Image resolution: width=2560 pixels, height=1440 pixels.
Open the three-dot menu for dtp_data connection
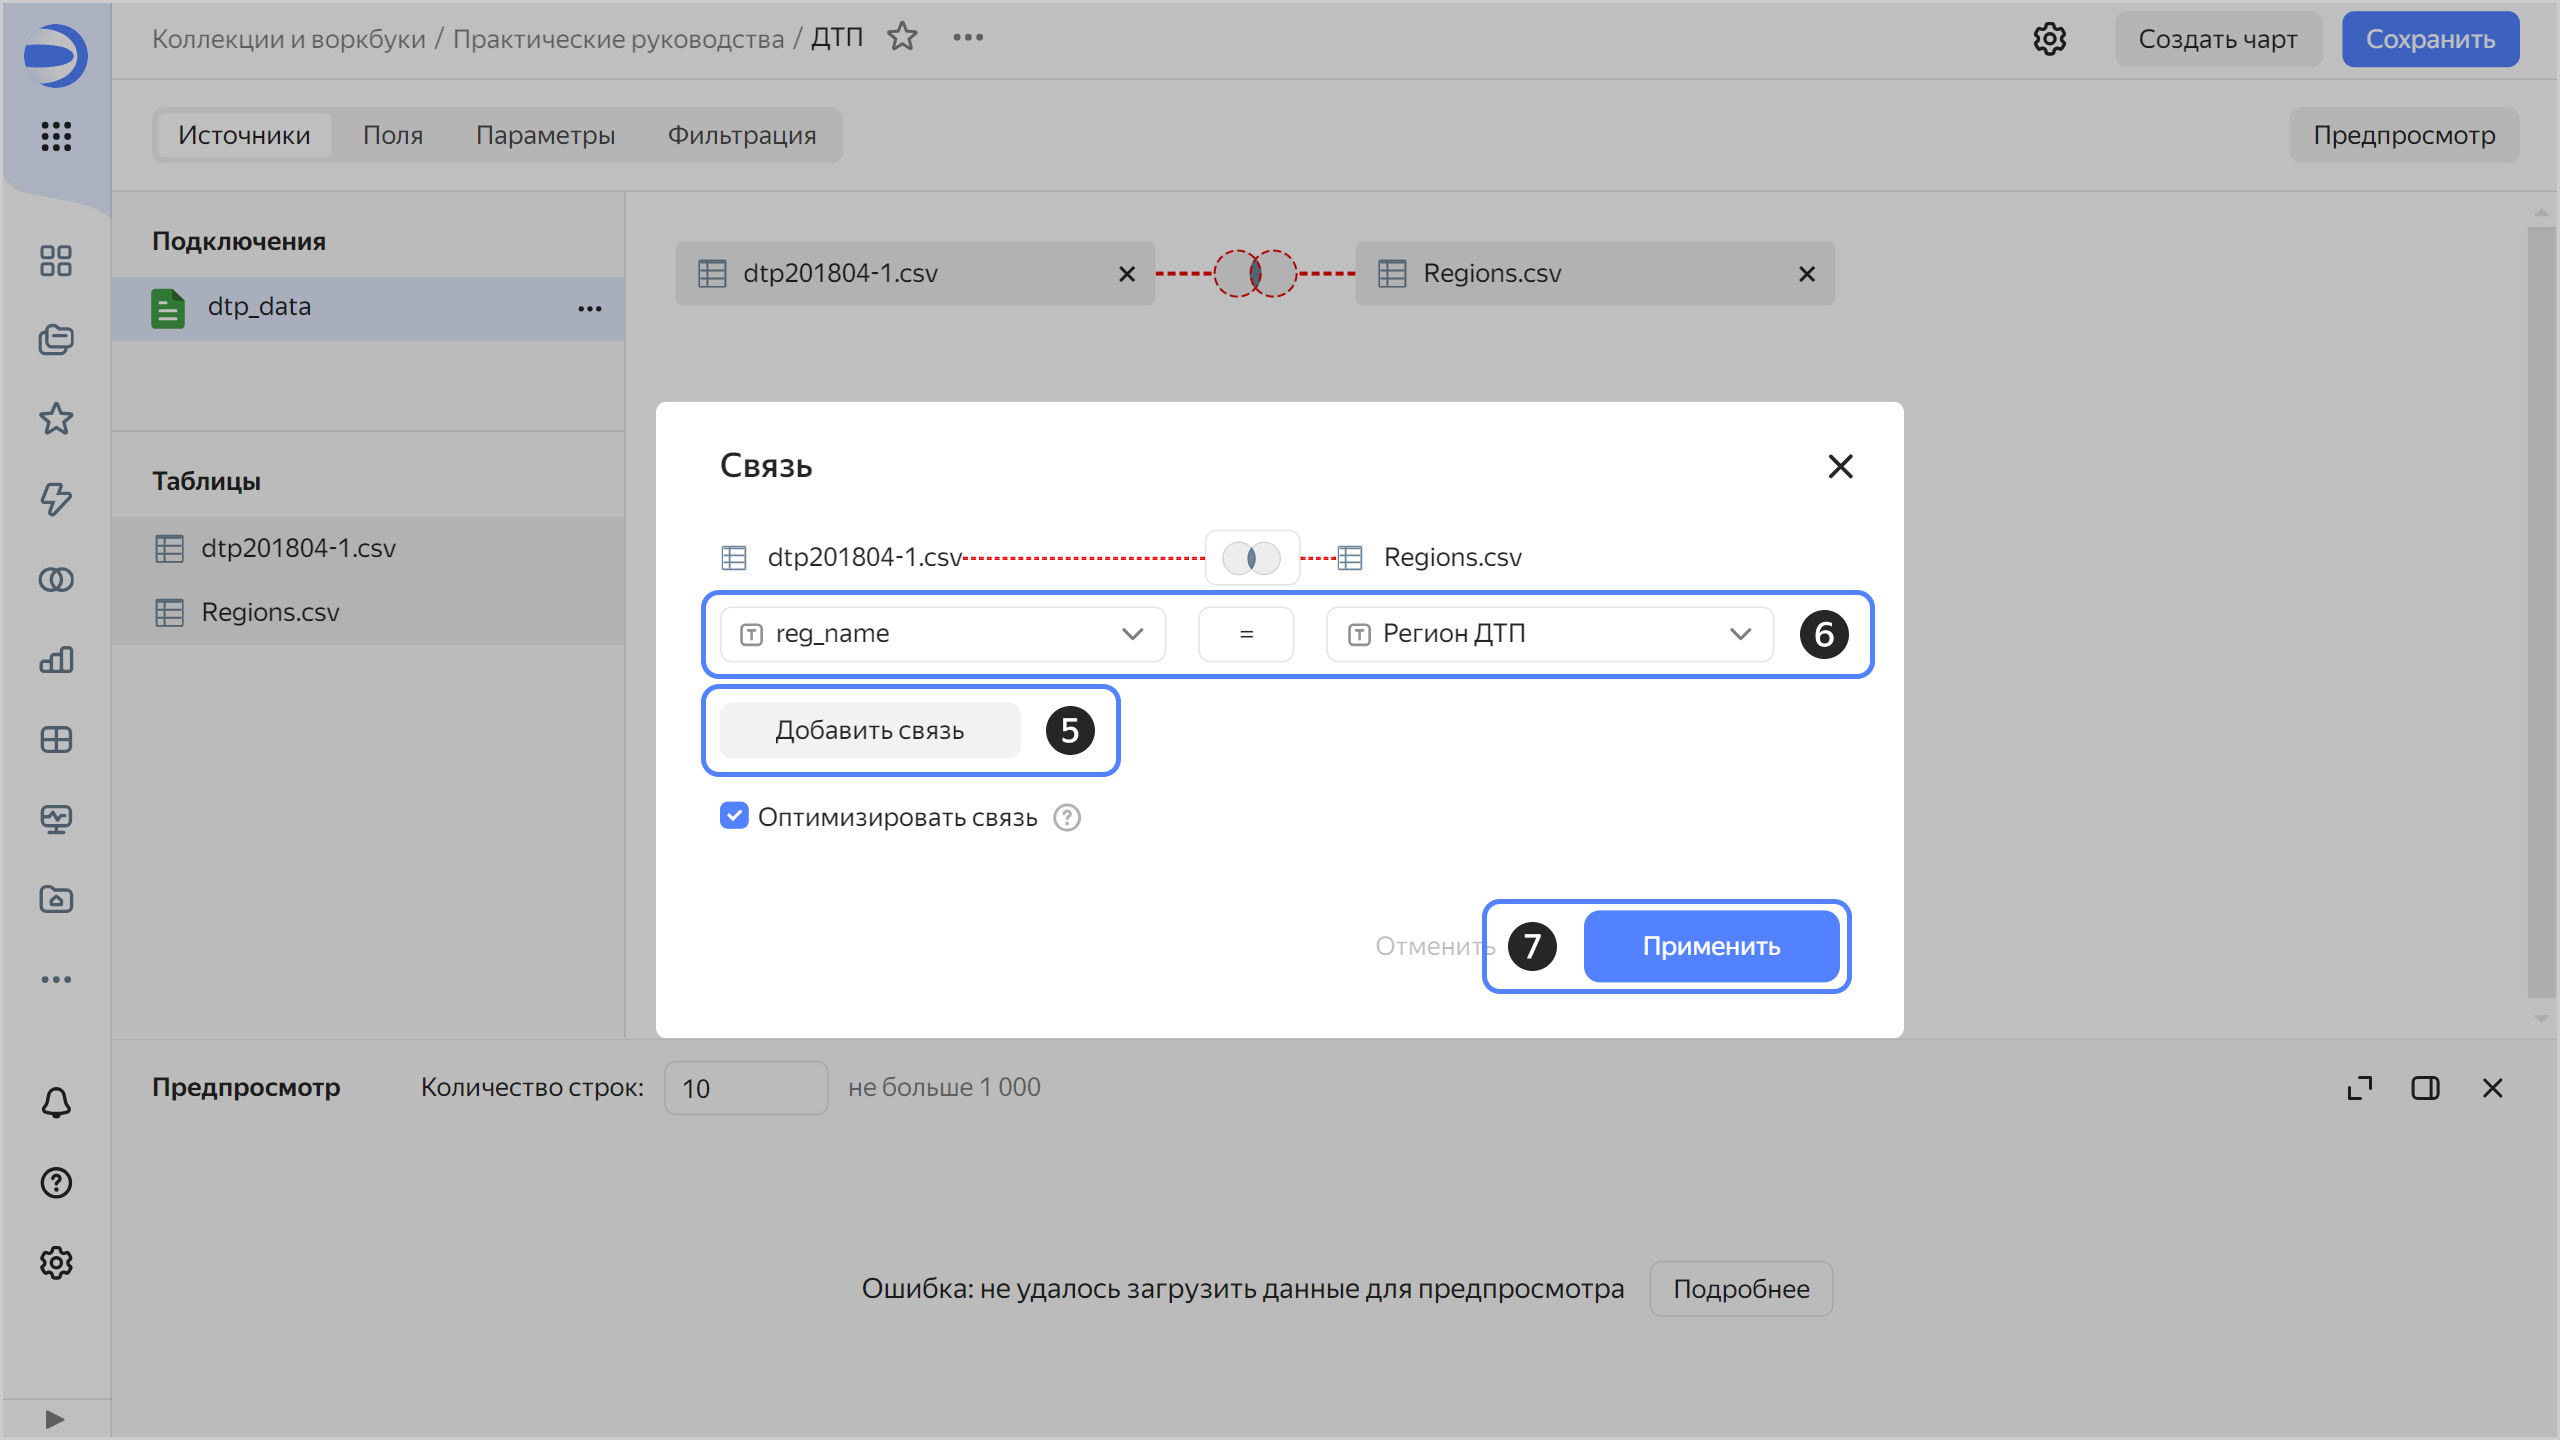click(x=589, y=308)
